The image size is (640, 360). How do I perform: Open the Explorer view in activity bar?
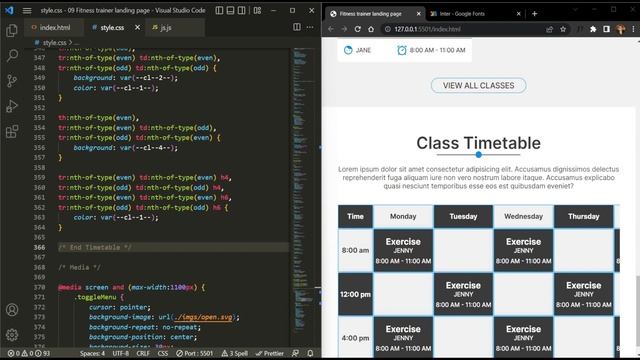point(12,31)
